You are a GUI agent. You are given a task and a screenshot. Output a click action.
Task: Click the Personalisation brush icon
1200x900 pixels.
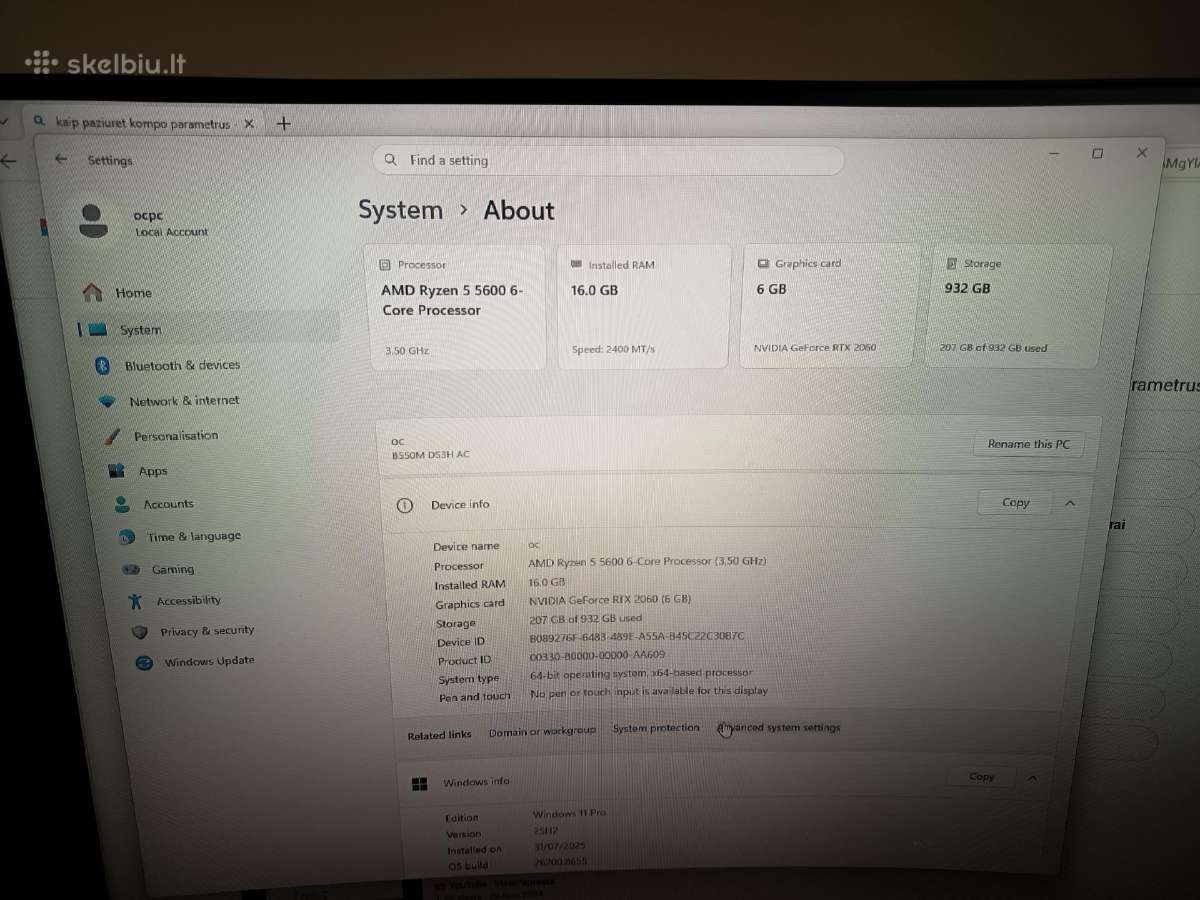pos(113,436)
